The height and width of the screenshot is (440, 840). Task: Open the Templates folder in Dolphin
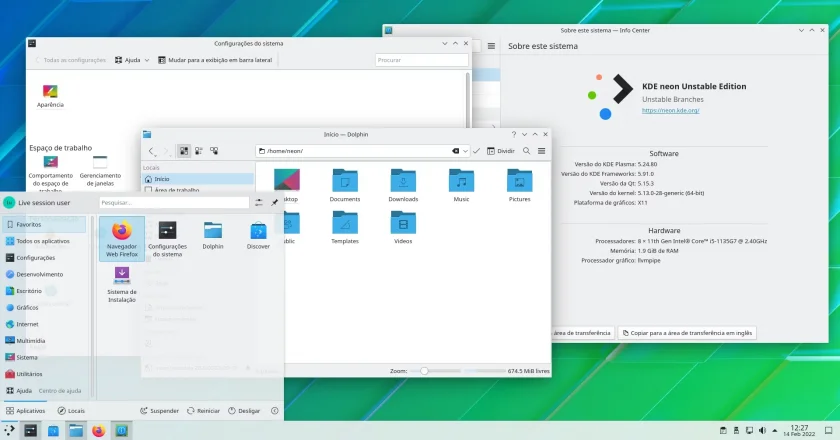(345, 227)
